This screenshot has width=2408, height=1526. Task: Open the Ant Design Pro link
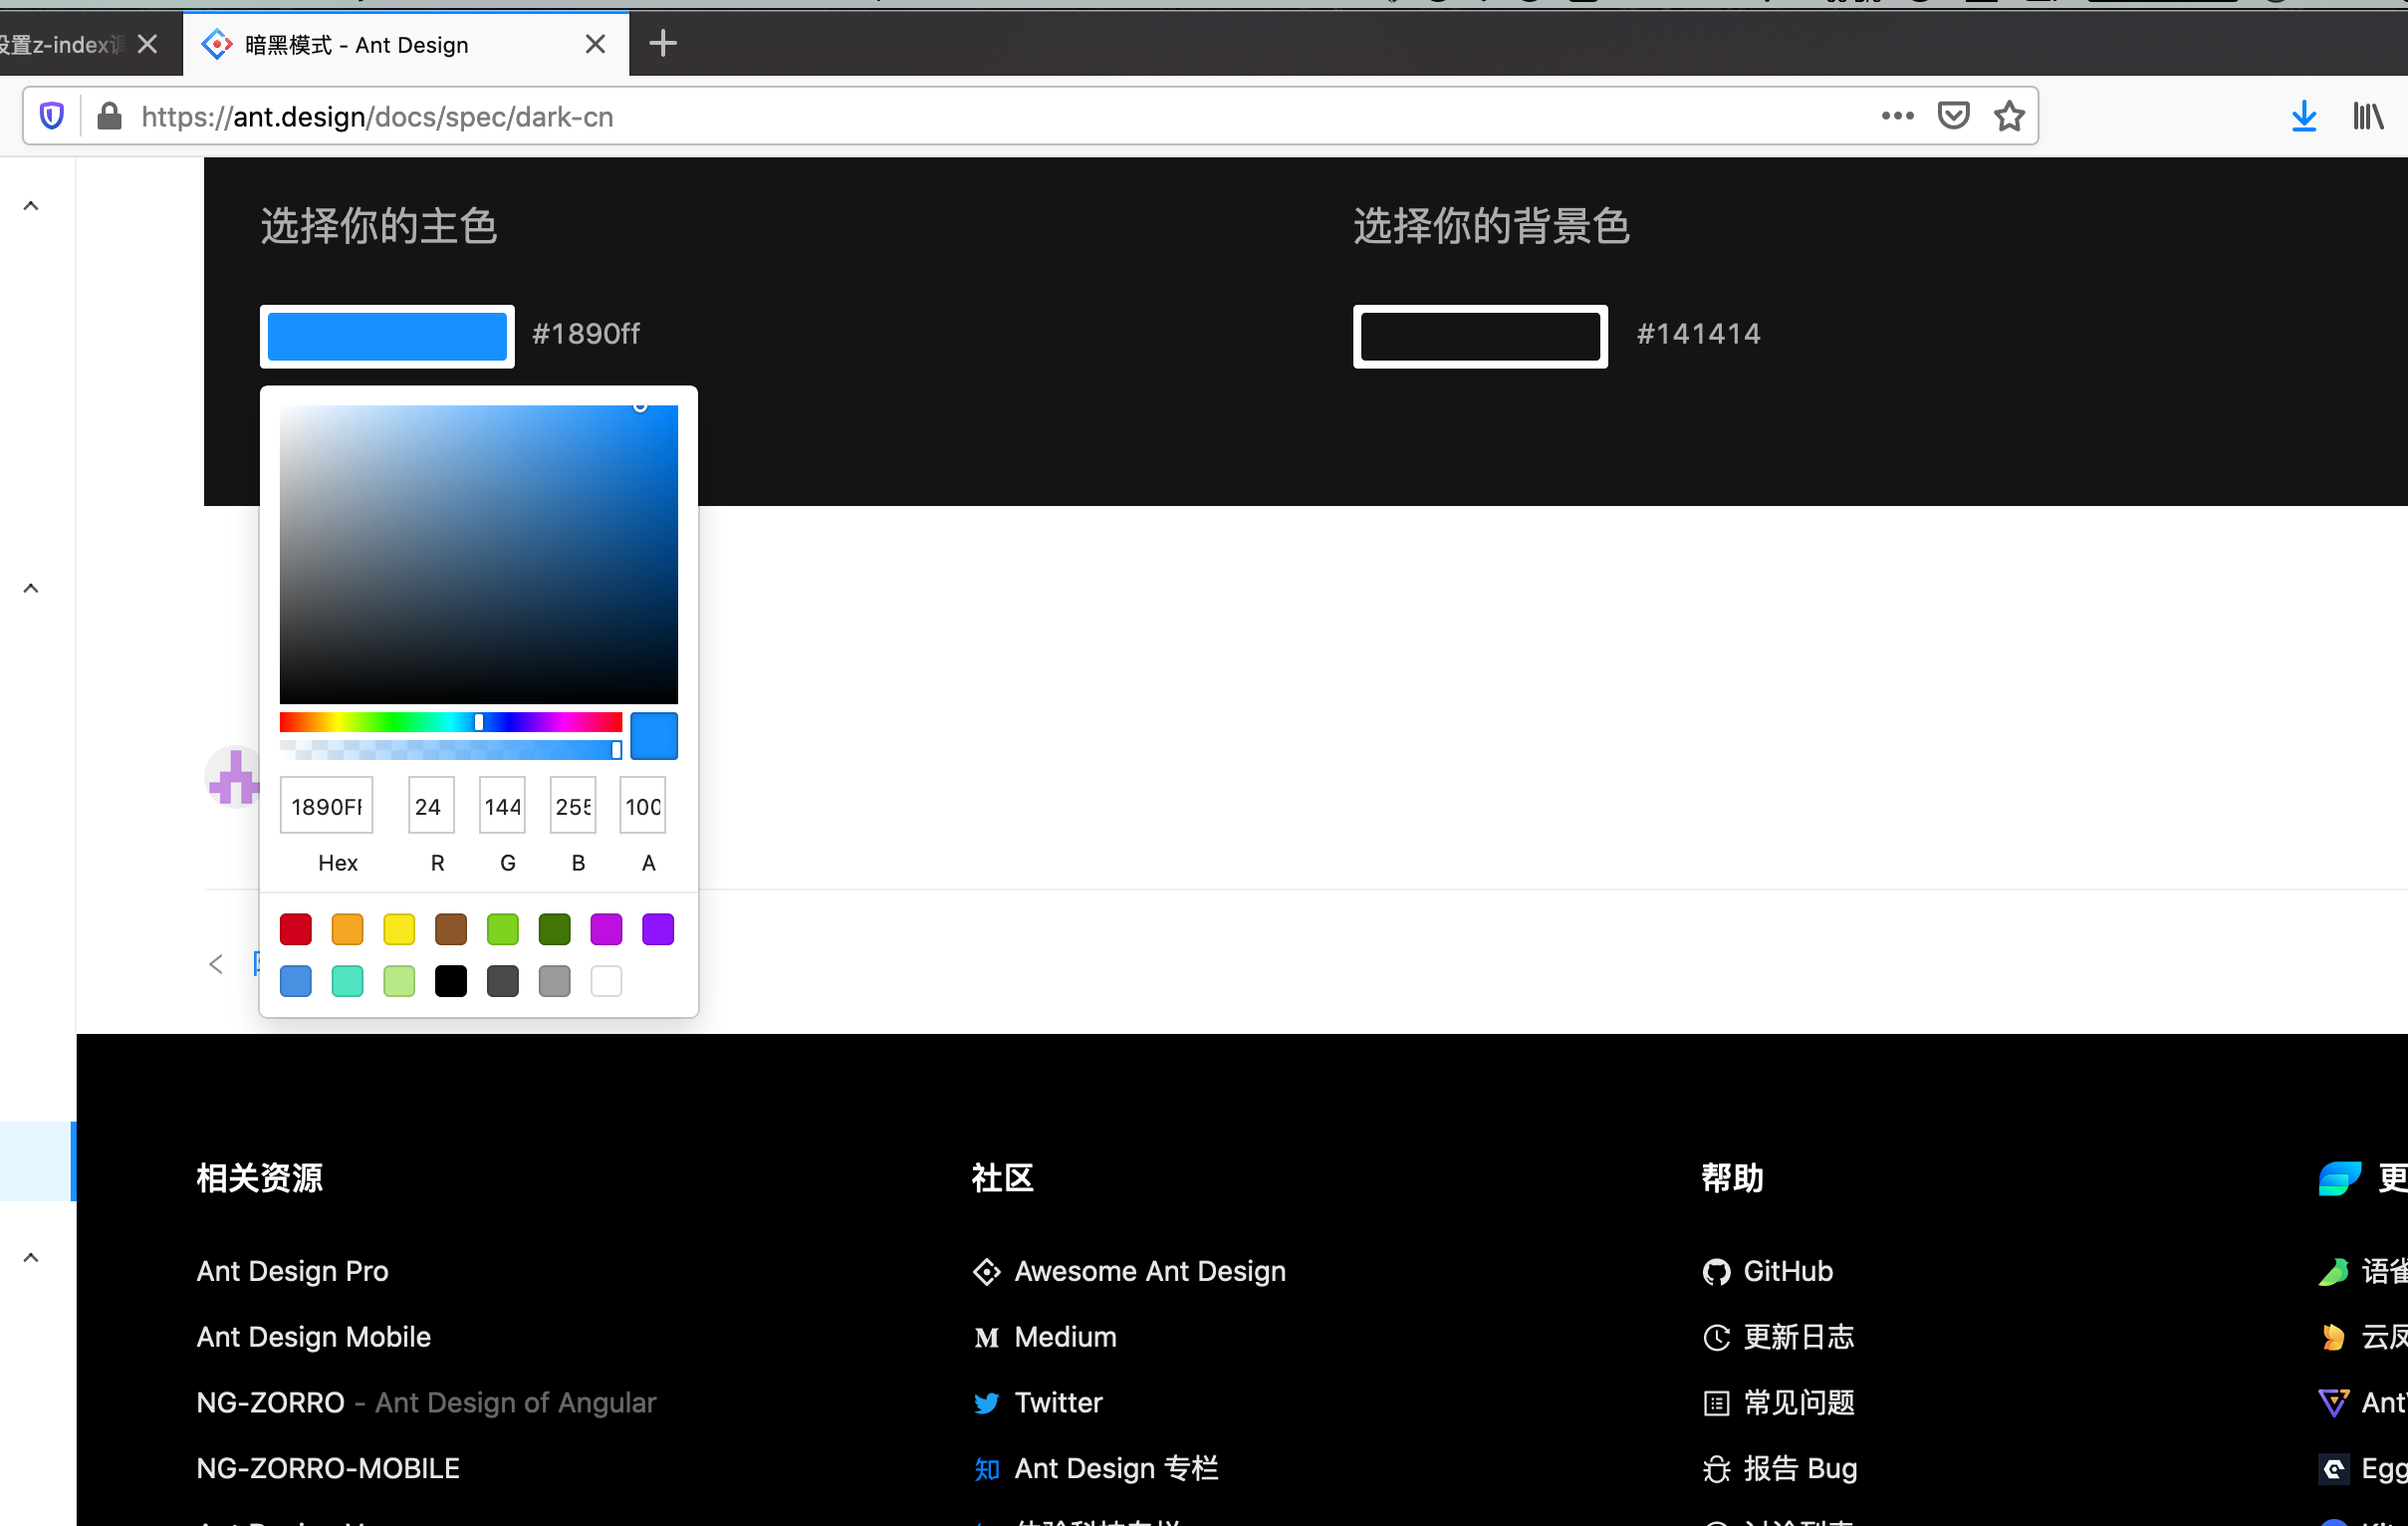(x=292, y=1271)
